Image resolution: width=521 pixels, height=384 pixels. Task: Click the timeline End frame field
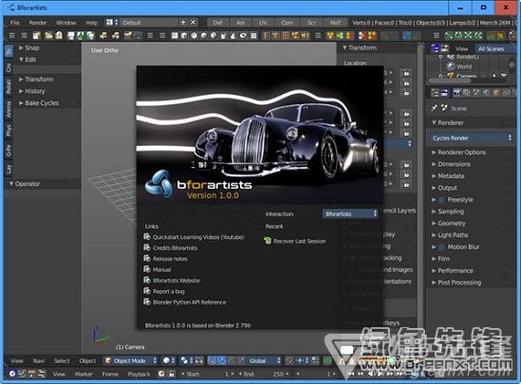(263, 374)
